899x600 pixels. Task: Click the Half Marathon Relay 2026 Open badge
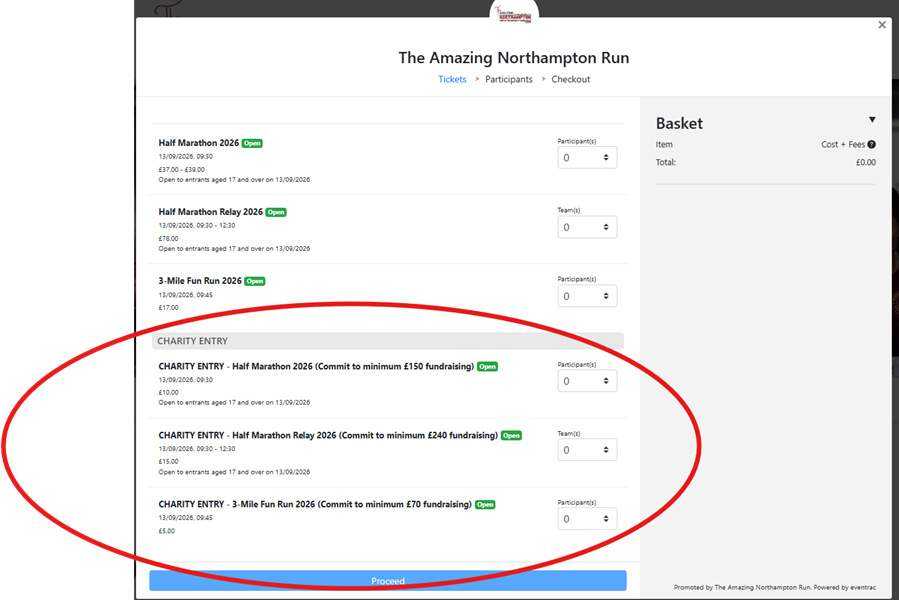point(276,212)
